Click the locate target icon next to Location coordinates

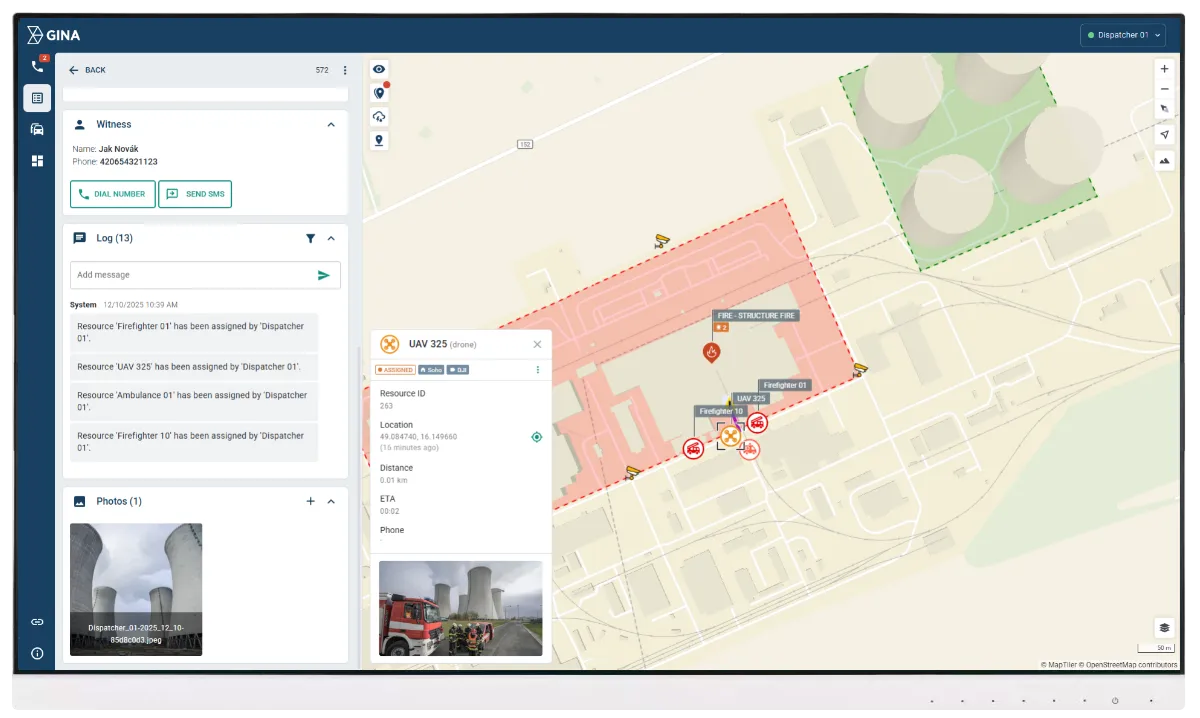pos(537,436)
